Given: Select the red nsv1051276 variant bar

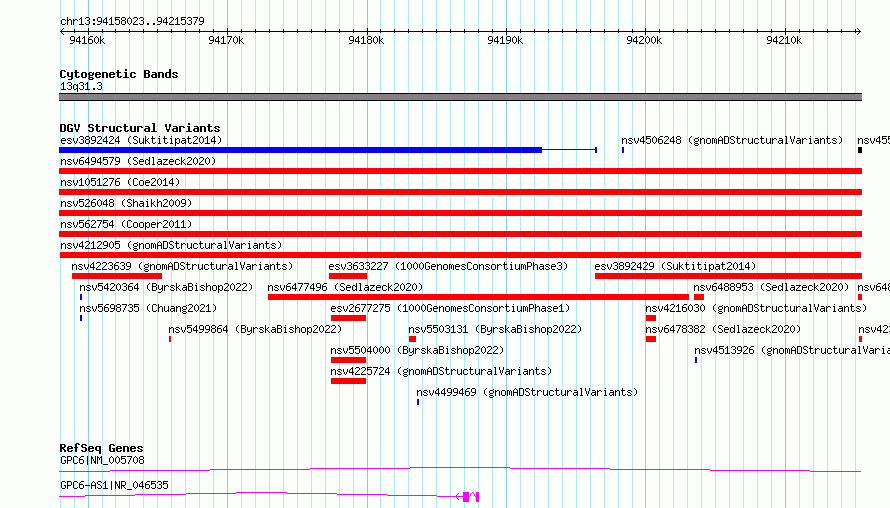Looking at the screenshot, I should [x=460, y=192].
